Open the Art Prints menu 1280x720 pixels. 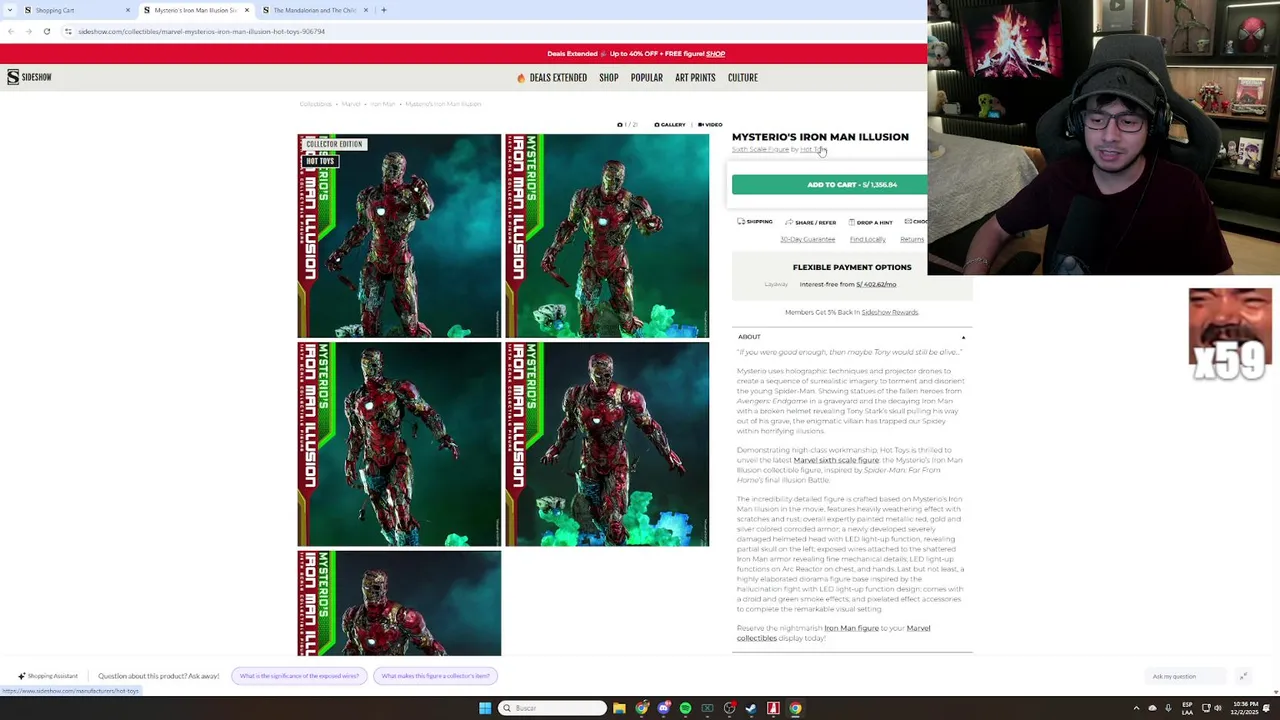click(695, 77)
